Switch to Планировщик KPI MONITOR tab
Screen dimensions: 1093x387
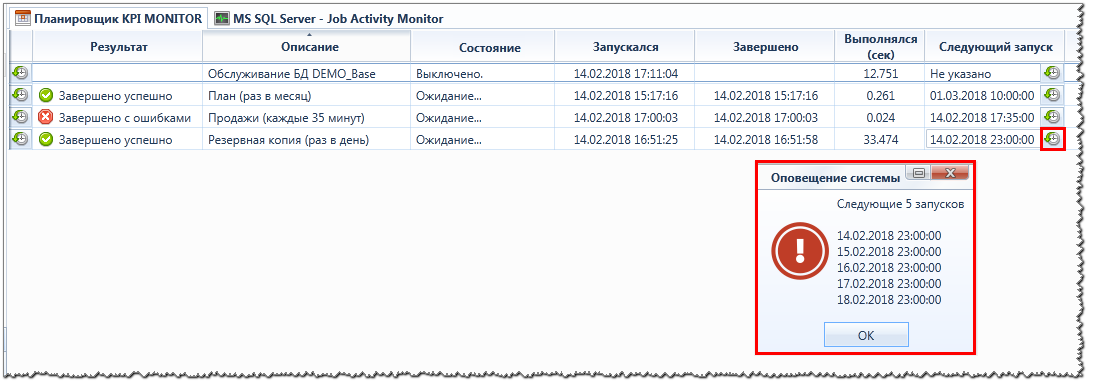pyautogui.click(x=109, y=19)
